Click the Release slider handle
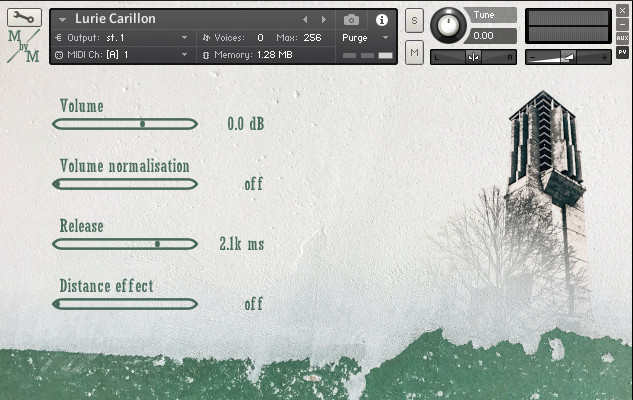This screenshot has height=400, width=633. click(x=157, y=244)
